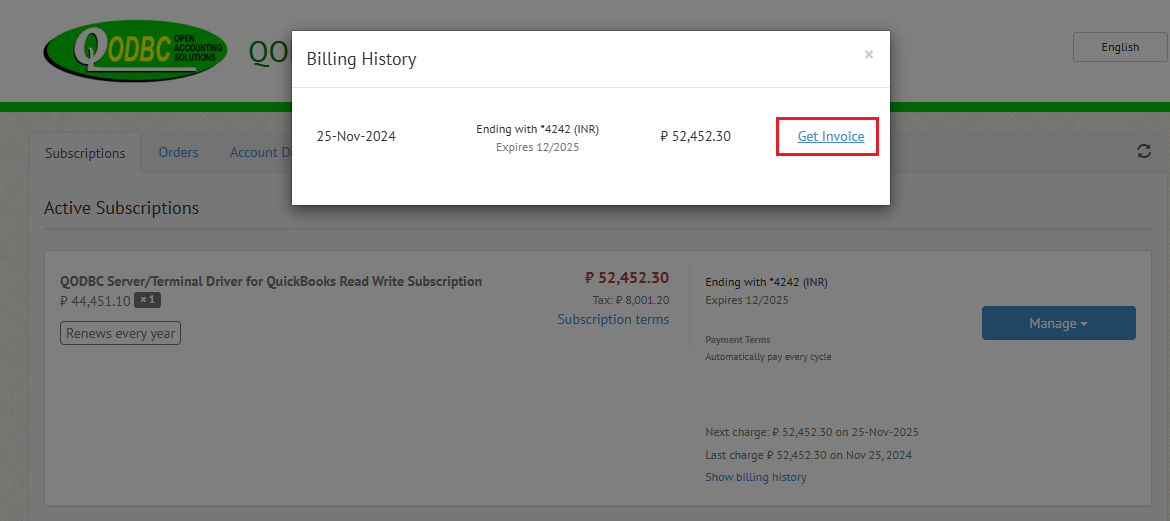The image size is (1170, 521).
Task: Close the Billing History dialog
Action: 869,54
